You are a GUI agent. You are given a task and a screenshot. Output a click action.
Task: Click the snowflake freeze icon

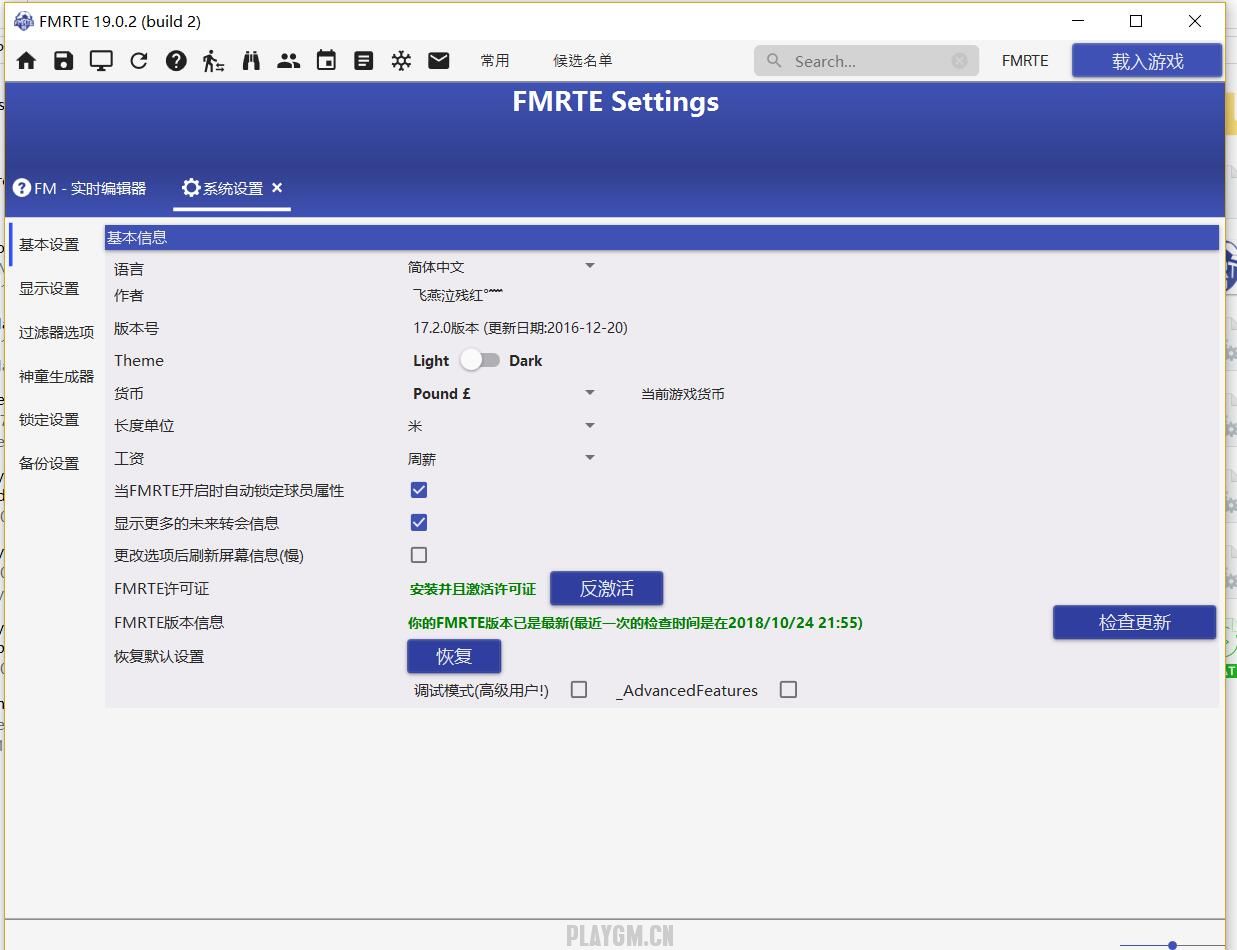[x=401, y=61]
